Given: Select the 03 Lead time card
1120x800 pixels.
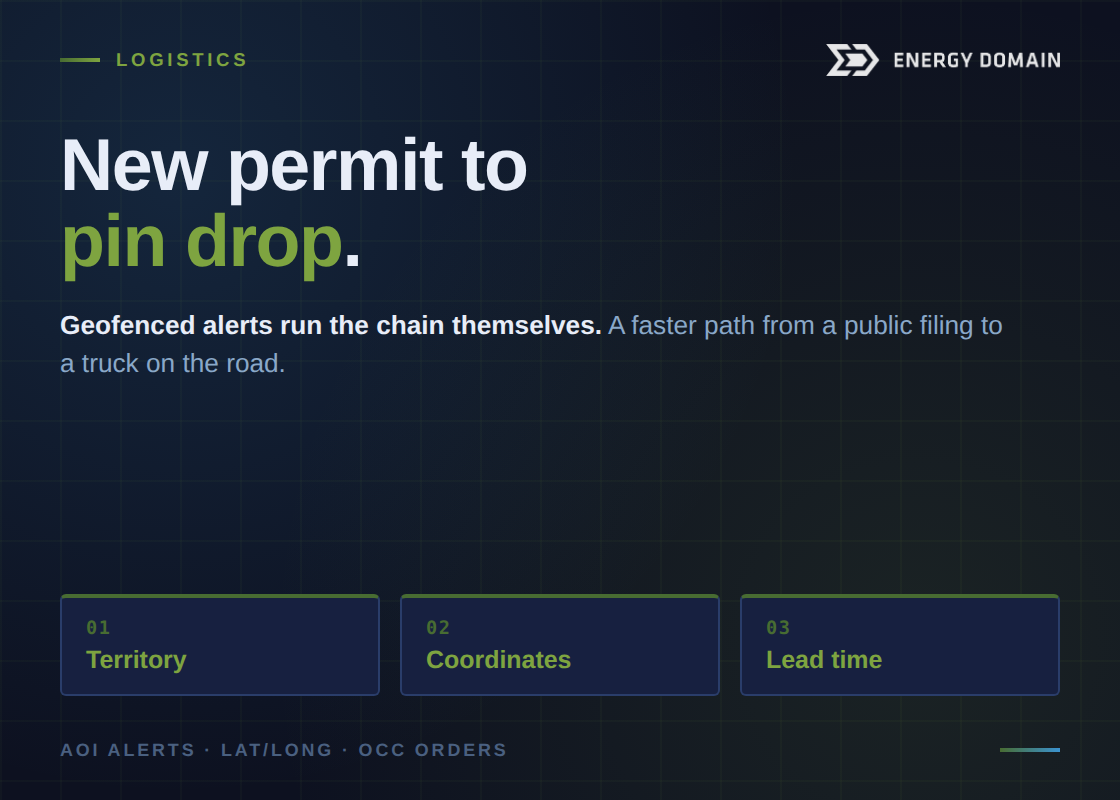Looking at the screenshot, I should click(x=900, y=645).
